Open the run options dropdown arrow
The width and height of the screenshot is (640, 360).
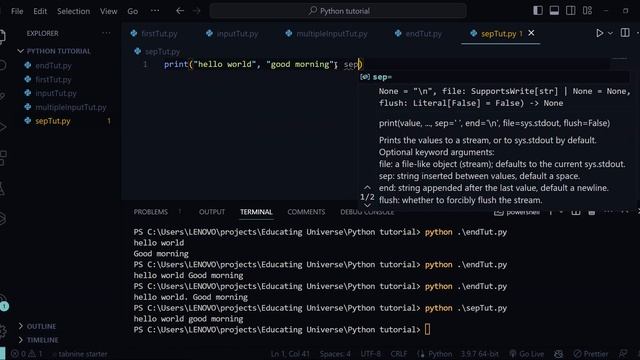tap(610, 33)
